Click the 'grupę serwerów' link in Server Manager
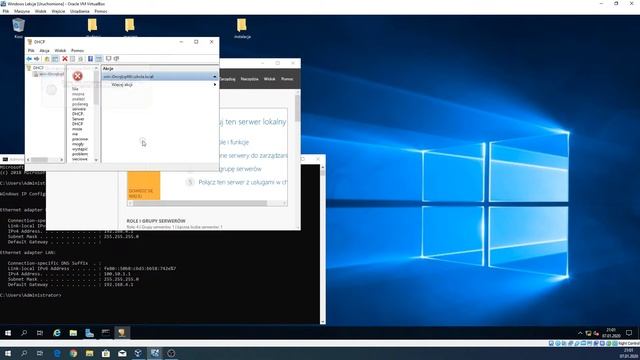The width and height of the screenshot is (640, 360). coord(240,169)
